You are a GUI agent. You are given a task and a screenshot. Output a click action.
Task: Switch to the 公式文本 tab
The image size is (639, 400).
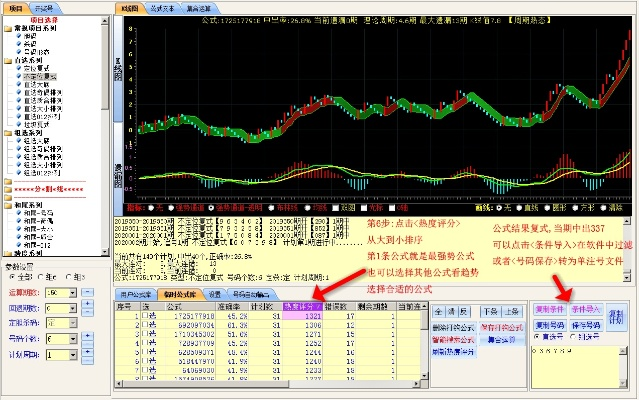pos(163,6)
